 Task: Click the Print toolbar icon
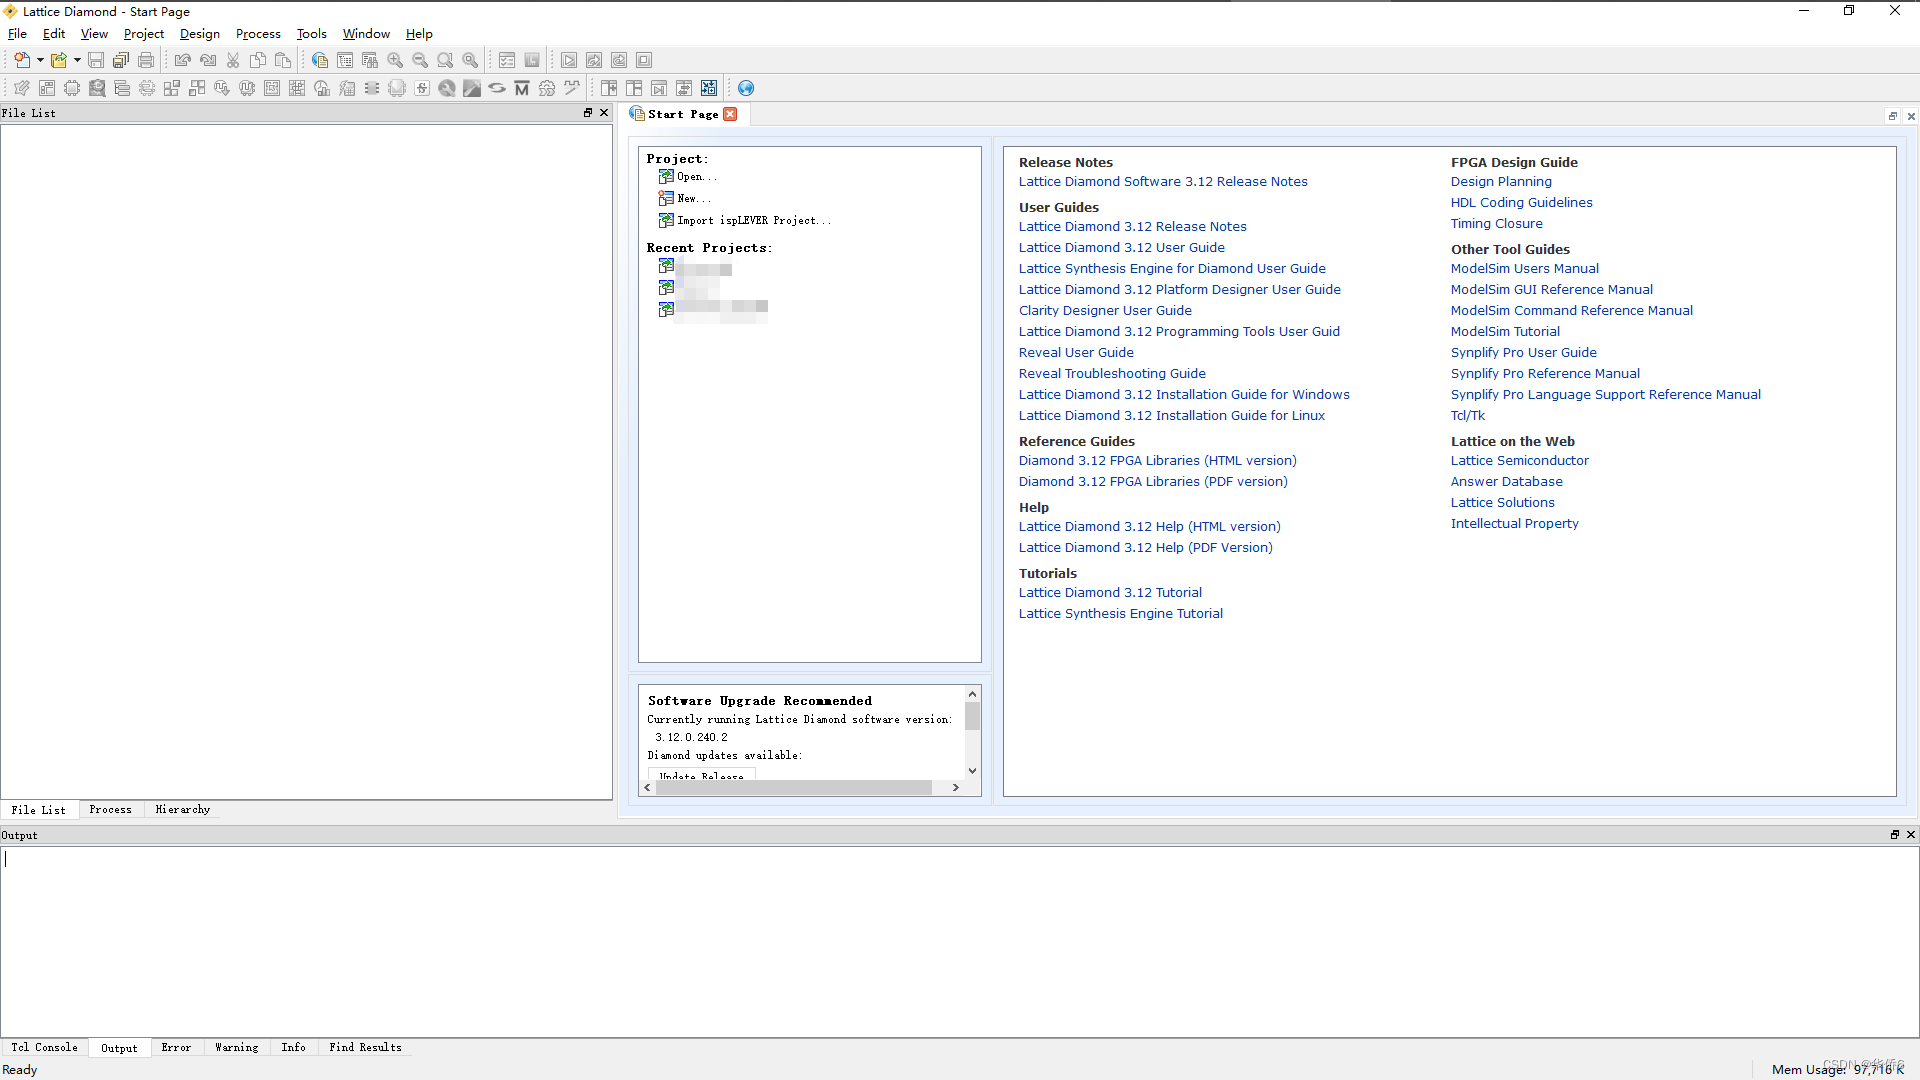(146, 60)
